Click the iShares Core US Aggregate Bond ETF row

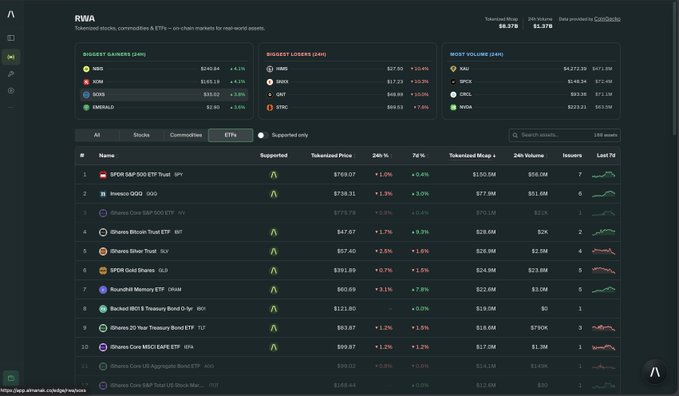(348, 366)
